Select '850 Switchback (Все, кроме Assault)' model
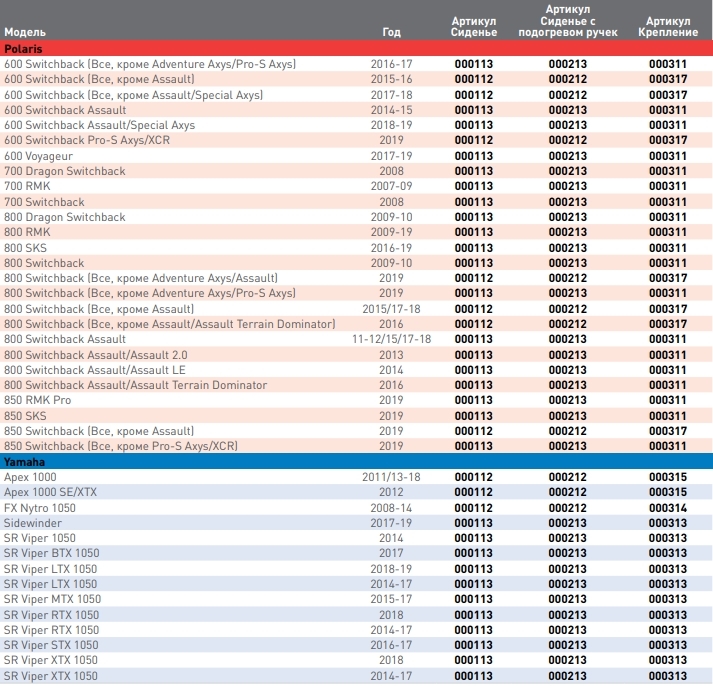This screenshot has width=713, height=686. (x=99, y=431)
